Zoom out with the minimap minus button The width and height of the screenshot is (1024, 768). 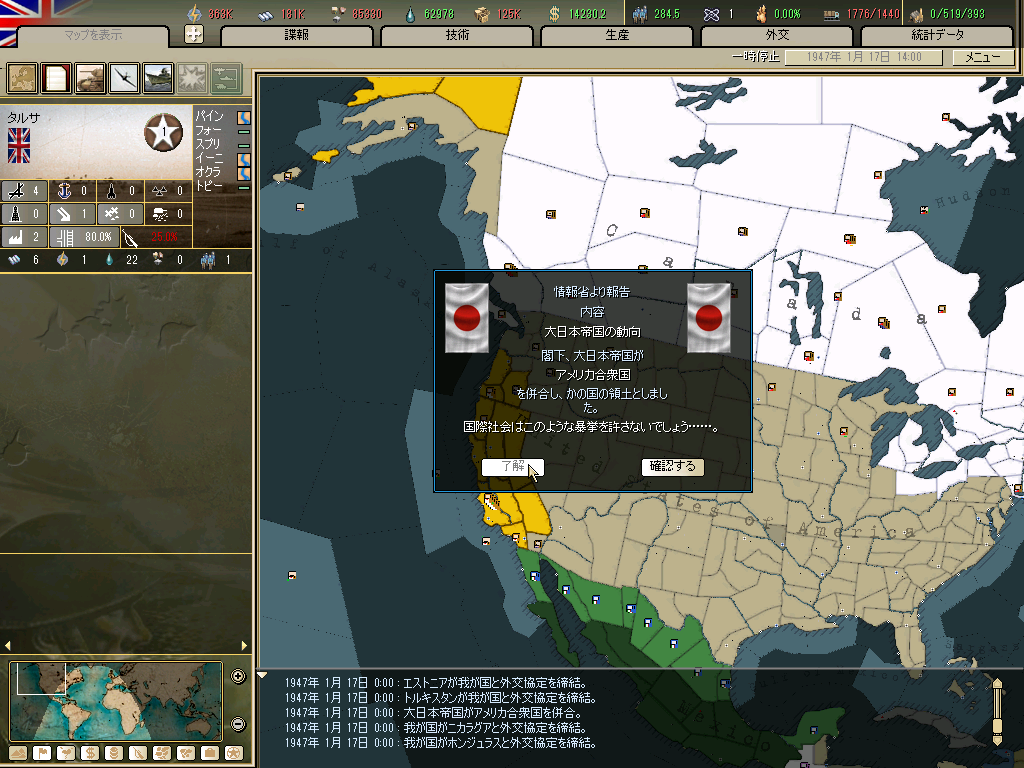tap(238, 724)
